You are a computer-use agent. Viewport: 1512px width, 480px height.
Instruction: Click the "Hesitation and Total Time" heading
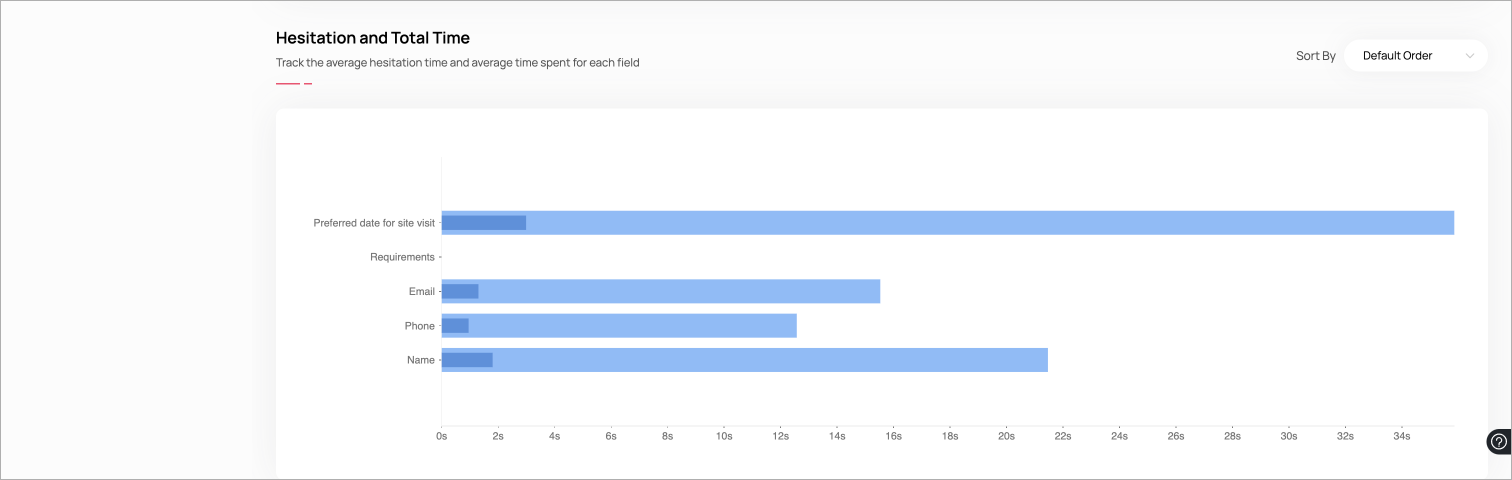(373, 38)
